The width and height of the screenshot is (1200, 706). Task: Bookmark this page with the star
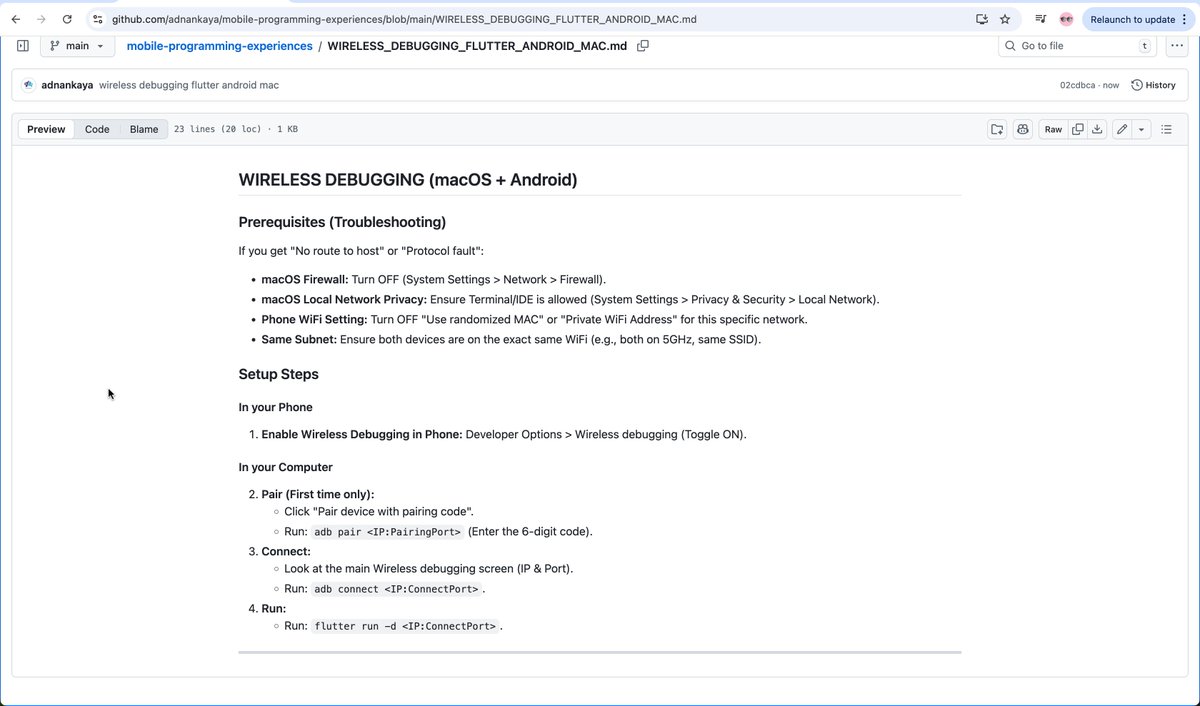click(1005, 19)
